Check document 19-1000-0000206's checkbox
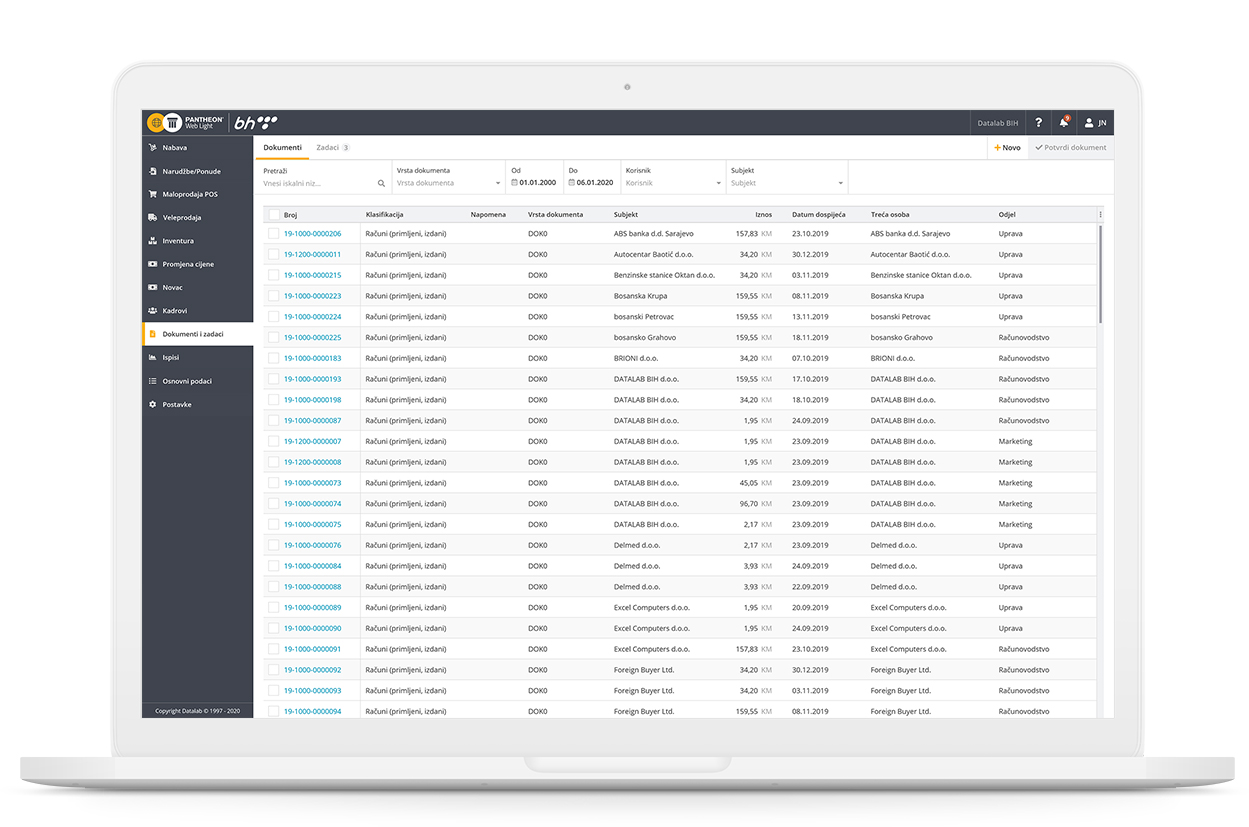Viewport: 1249px width, 827px height. tap(273, 233)
